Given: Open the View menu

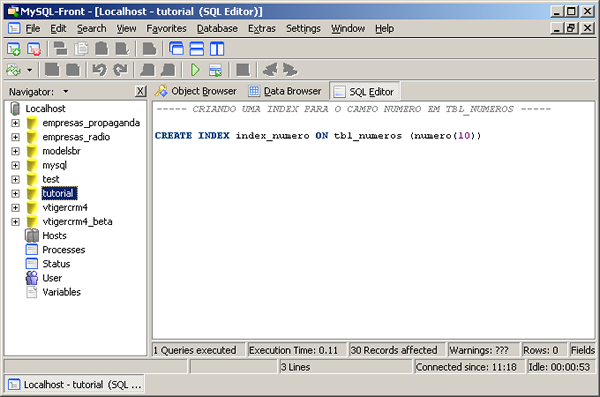Looking at the screenshot, I should pos(126,29).
